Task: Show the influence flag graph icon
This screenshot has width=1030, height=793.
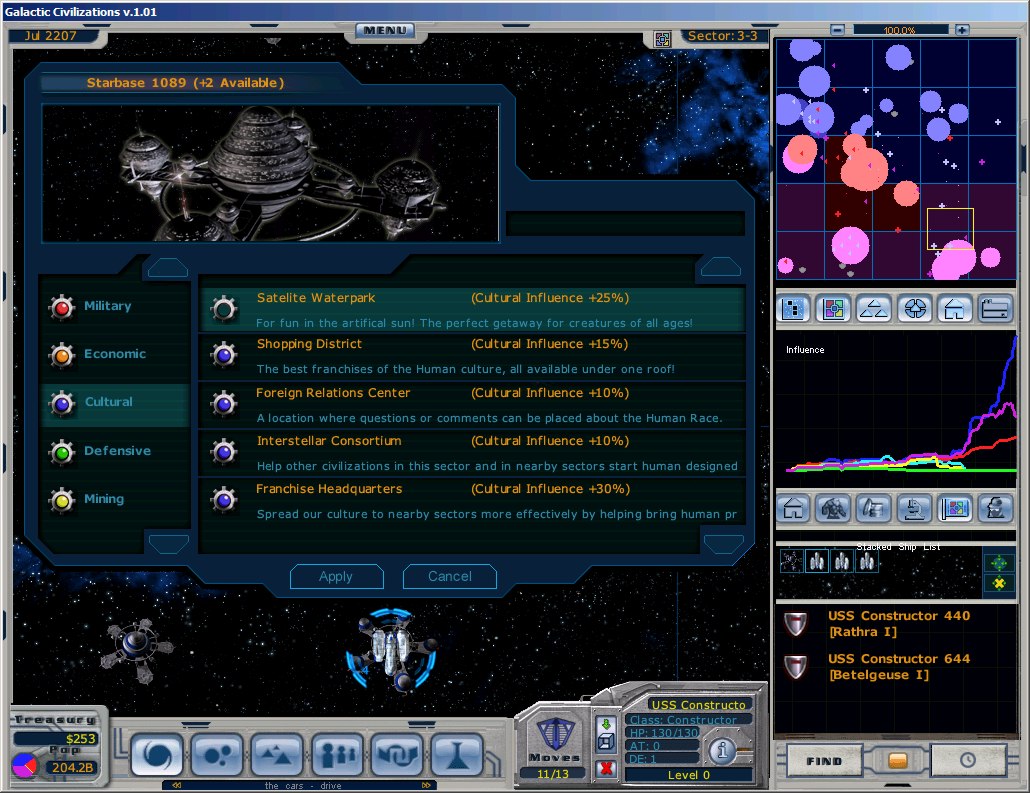Action: pyautogui.click(x=954, y=508)
